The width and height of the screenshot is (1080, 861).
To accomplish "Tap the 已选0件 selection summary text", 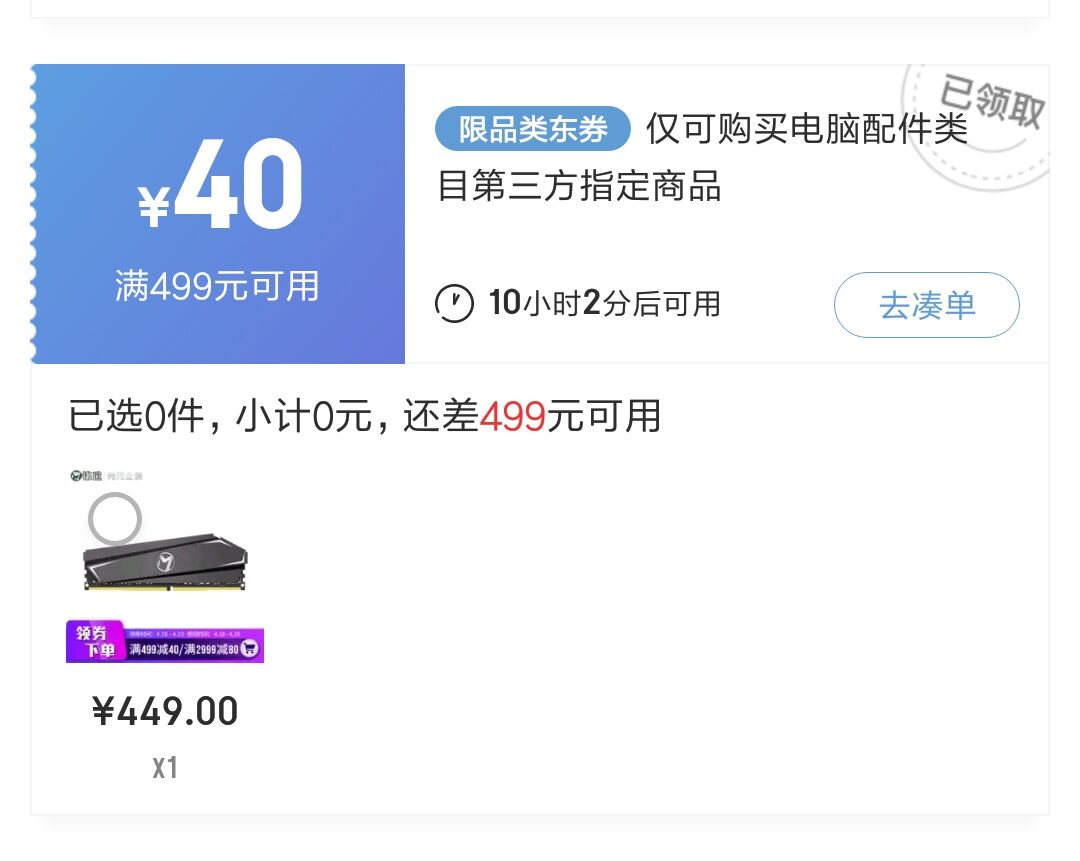I will pyautogui.click(x=136, y=416).
